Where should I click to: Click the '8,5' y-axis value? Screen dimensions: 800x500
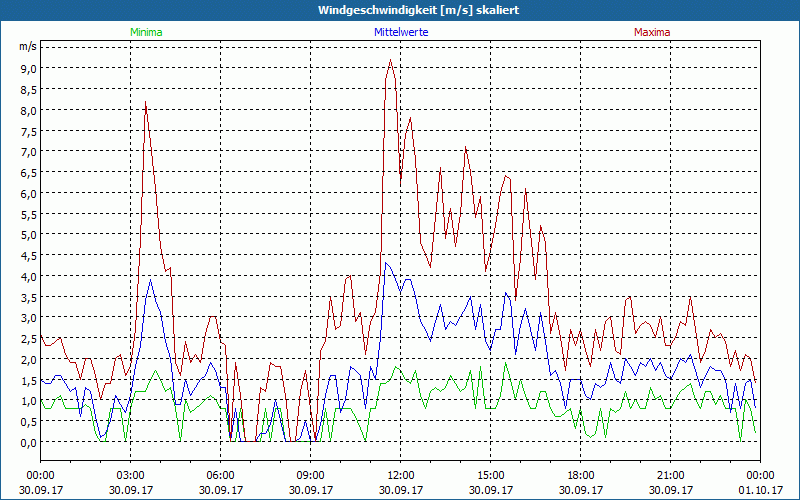pos(29,90)
